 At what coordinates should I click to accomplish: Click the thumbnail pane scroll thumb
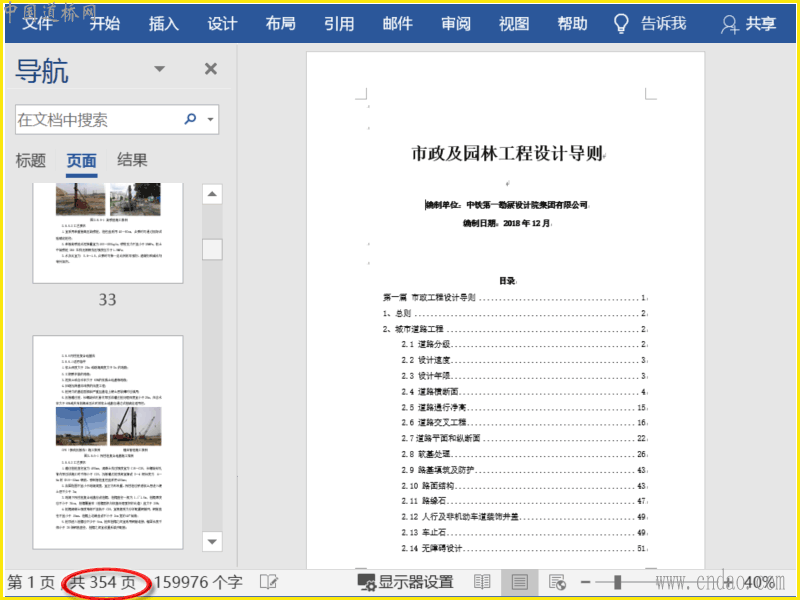click(212, 249)
